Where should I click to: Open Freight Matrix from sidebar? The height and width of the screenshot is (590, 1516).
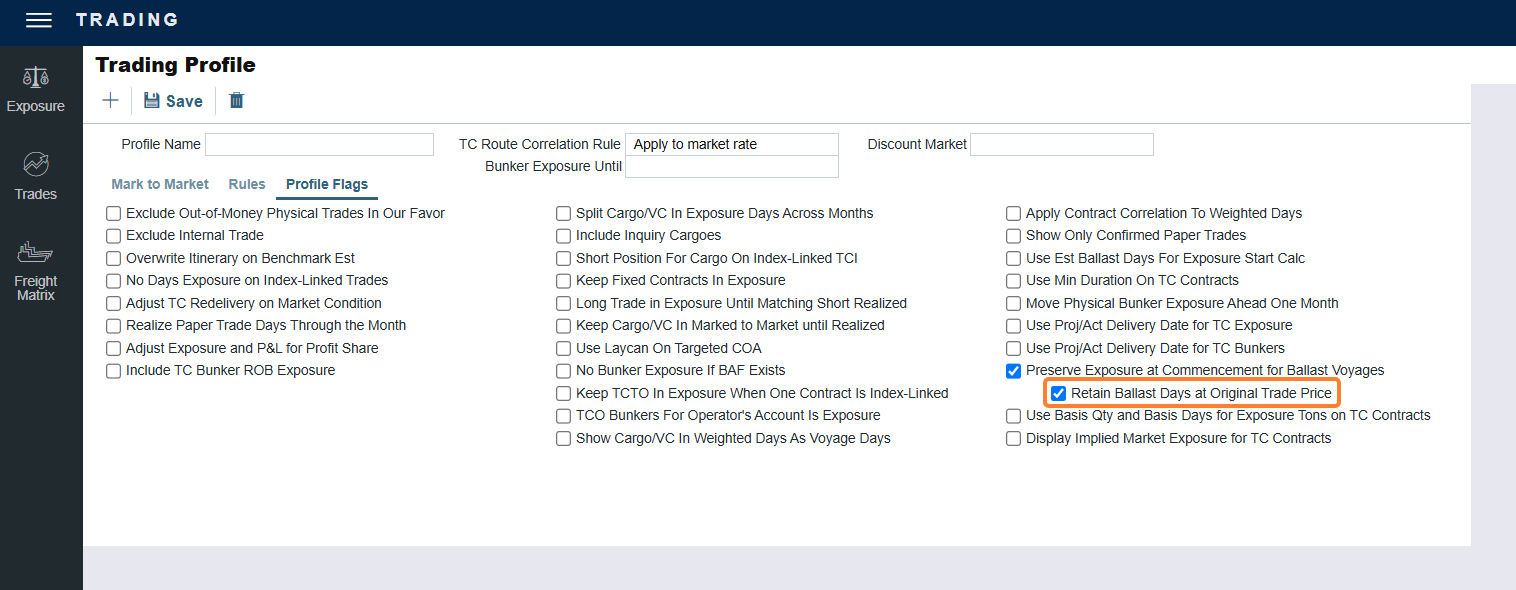[x=36, y=270]
